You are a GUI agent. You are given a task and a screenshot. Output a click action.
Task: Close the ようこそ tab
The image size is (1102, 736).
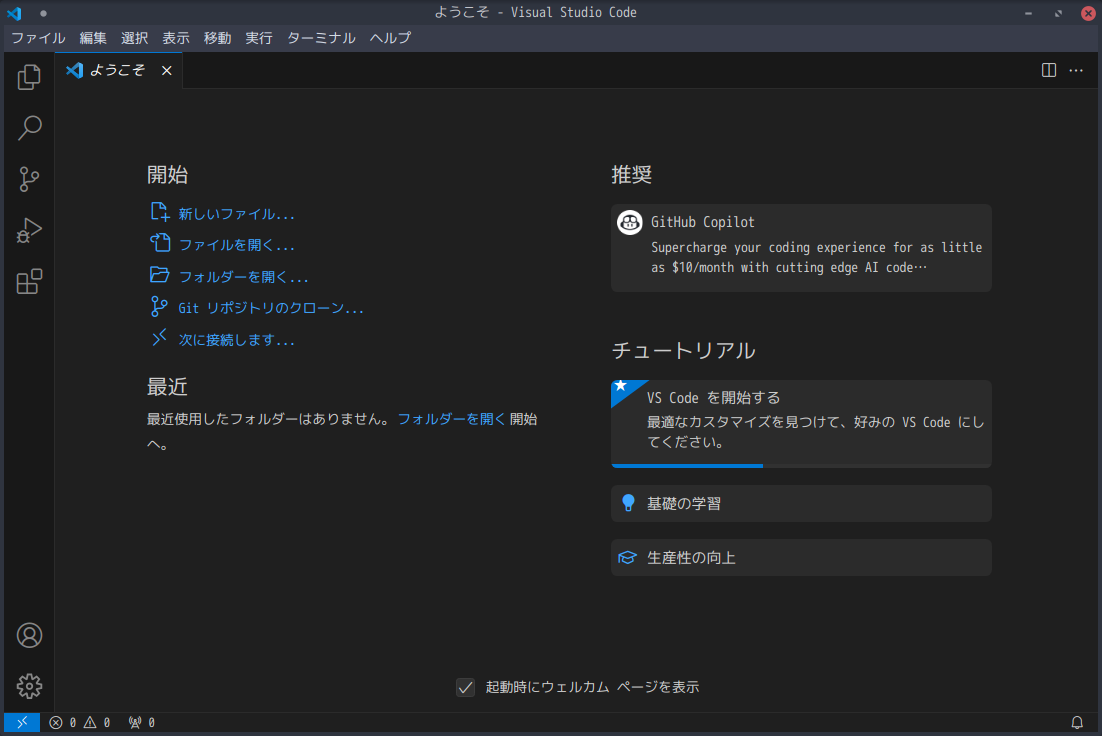click(167, 70)
